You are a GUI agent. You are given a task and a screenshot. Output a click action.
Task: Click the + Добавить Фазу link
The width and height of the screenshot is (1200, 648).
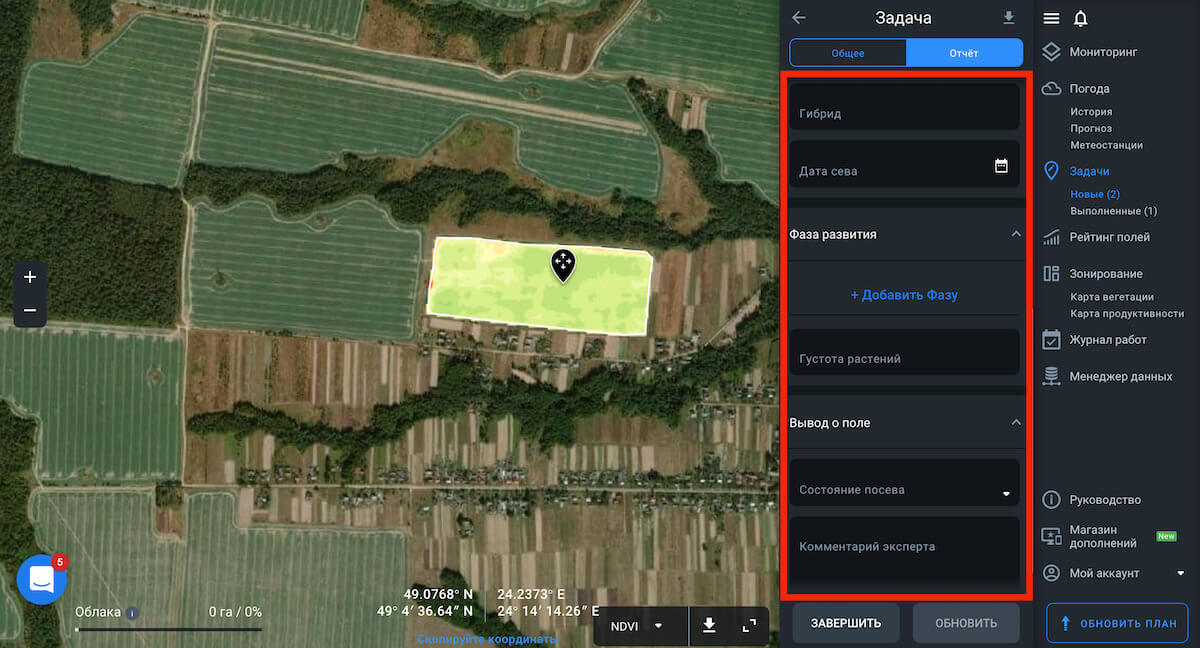pos(904,295)
